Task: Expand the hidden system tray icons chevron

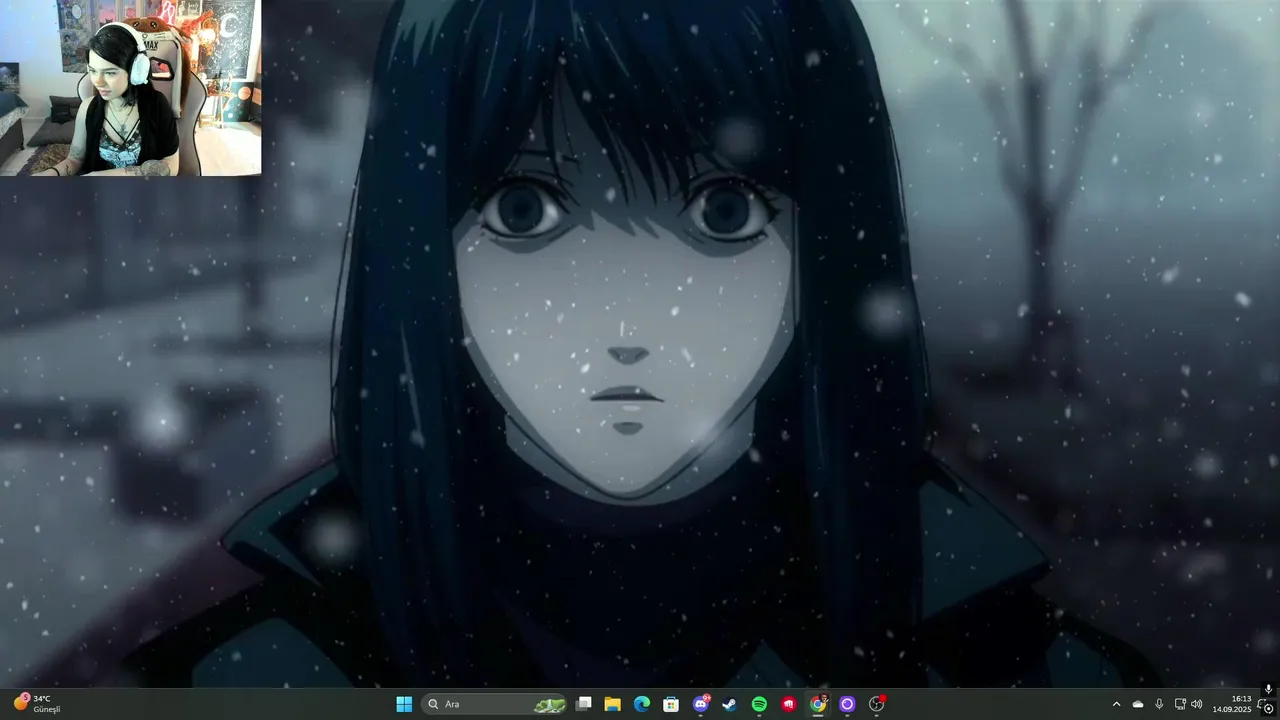Action: [x=1116, y=704]
